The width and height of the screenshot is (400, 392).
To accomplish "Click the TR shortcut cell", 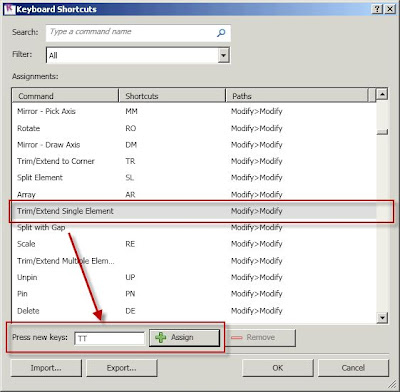I will coord(130,161).
